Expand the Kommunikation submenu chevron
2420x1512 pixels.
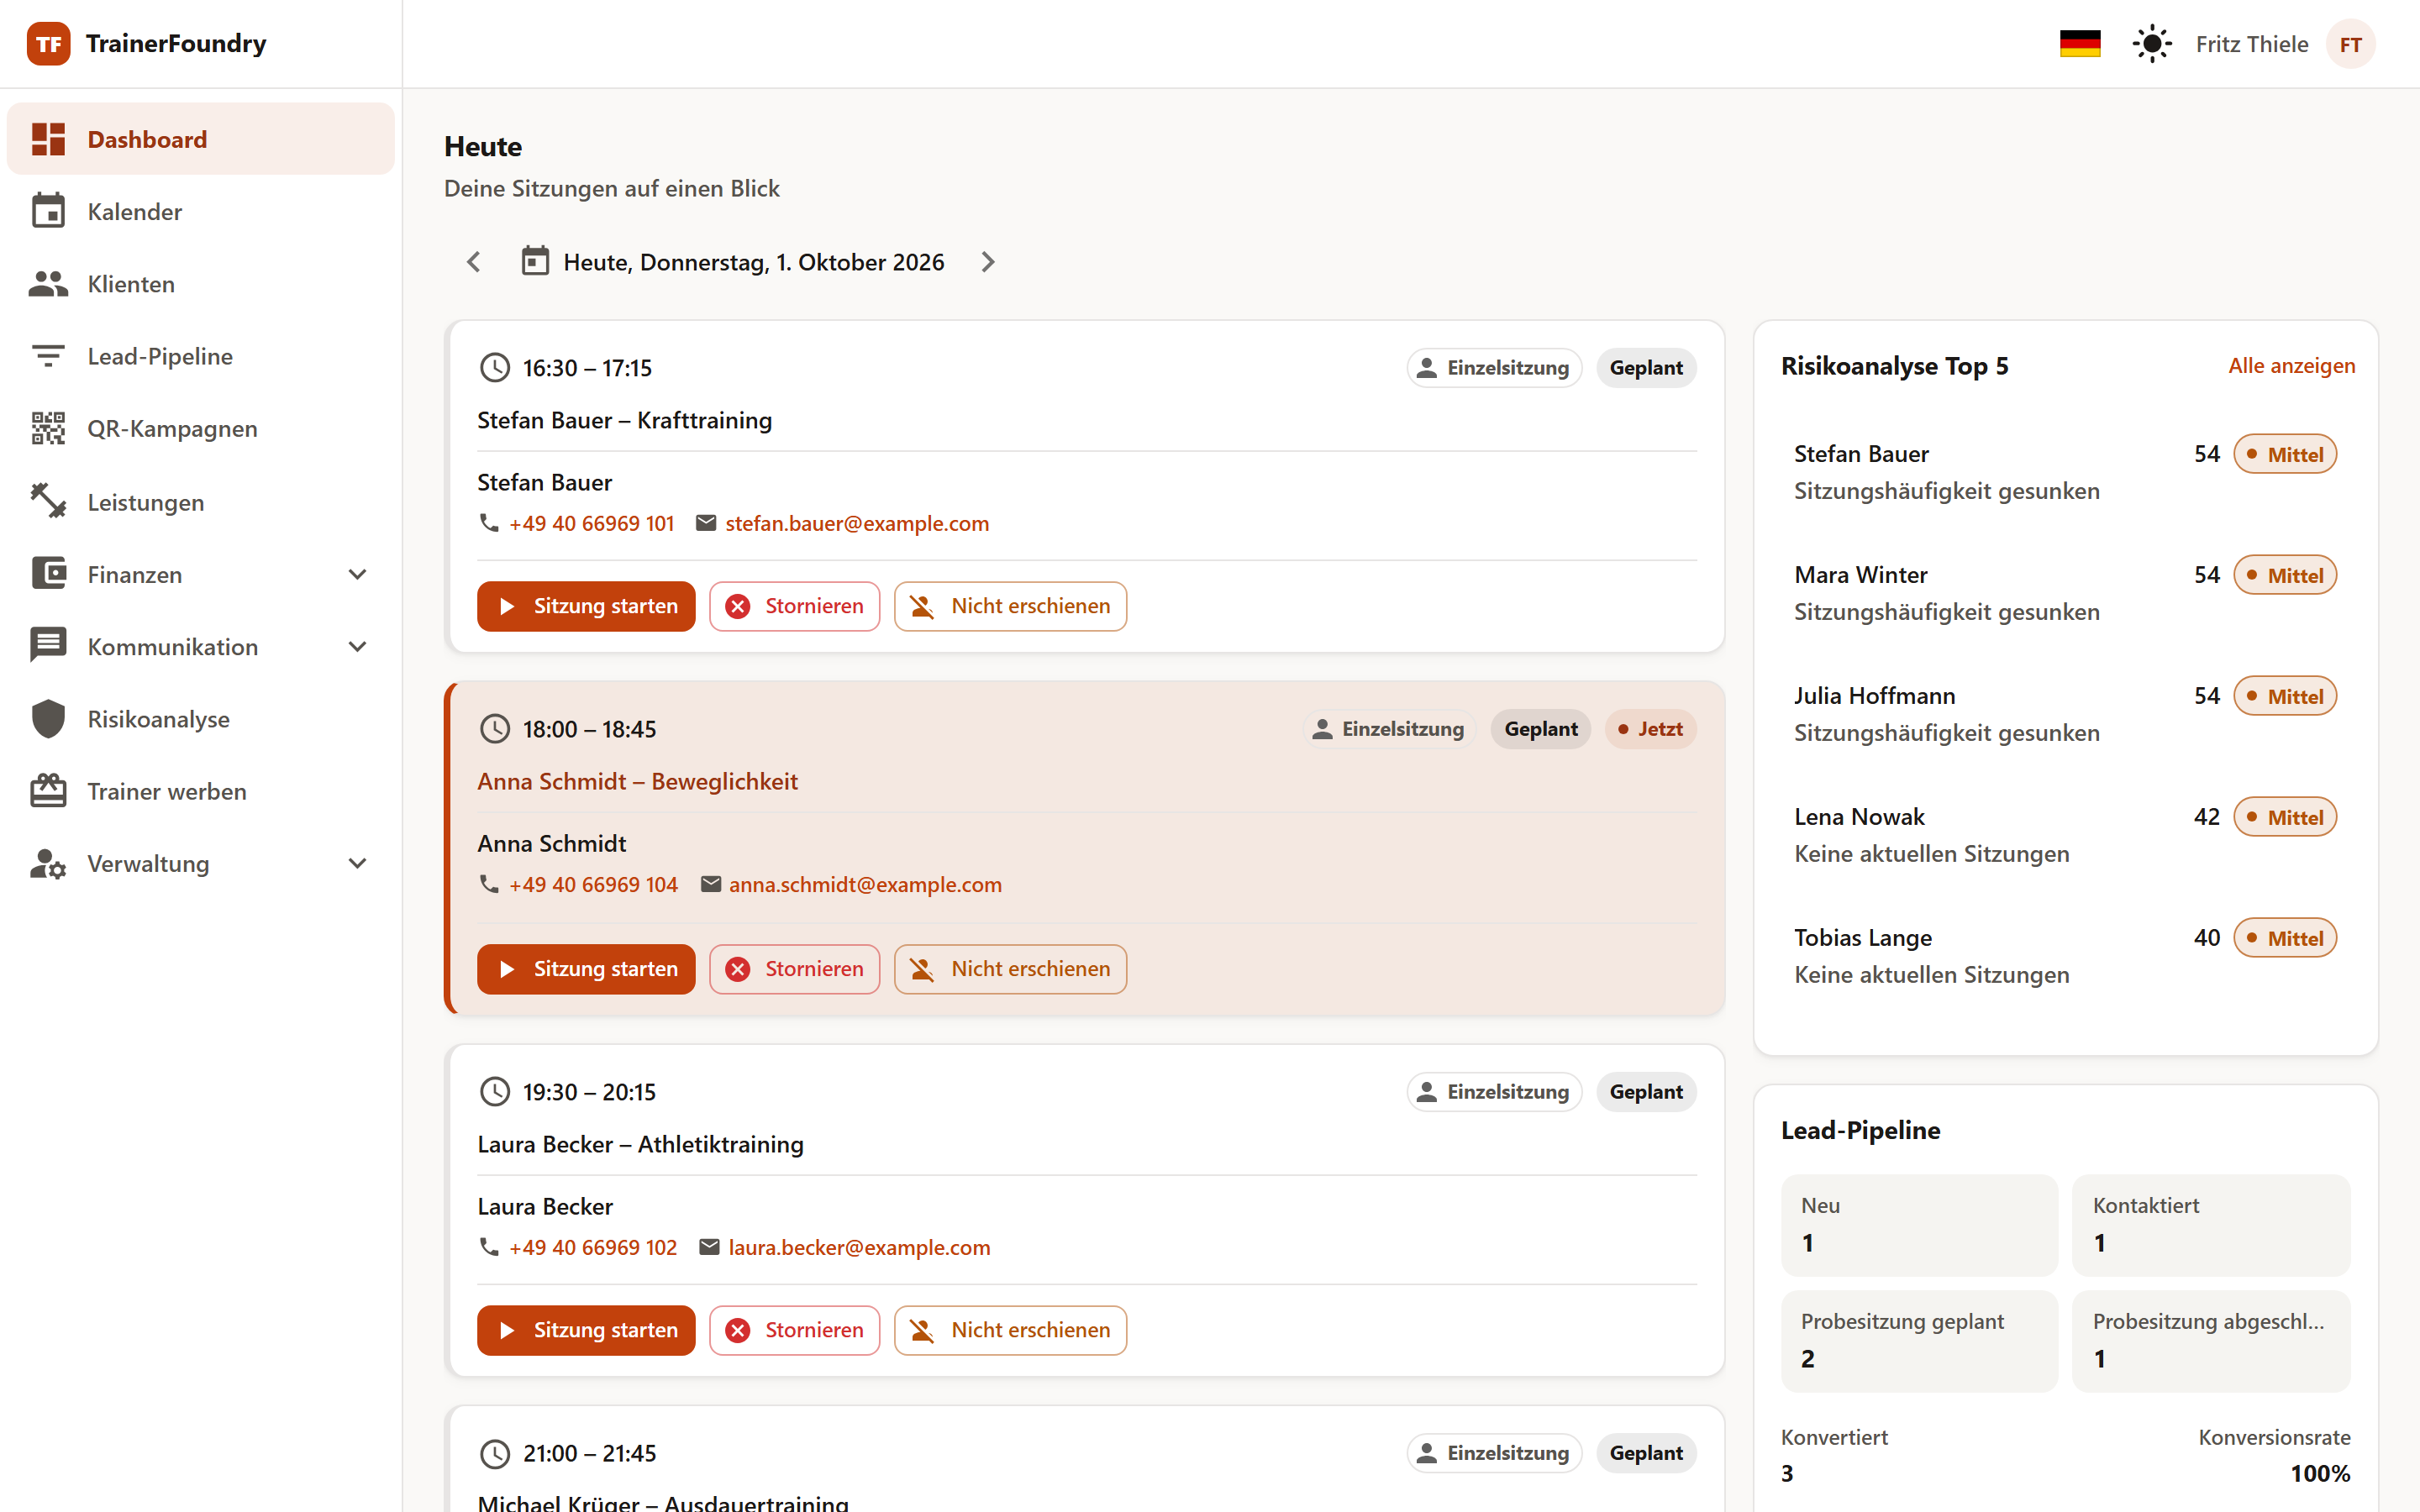point(357,647)
